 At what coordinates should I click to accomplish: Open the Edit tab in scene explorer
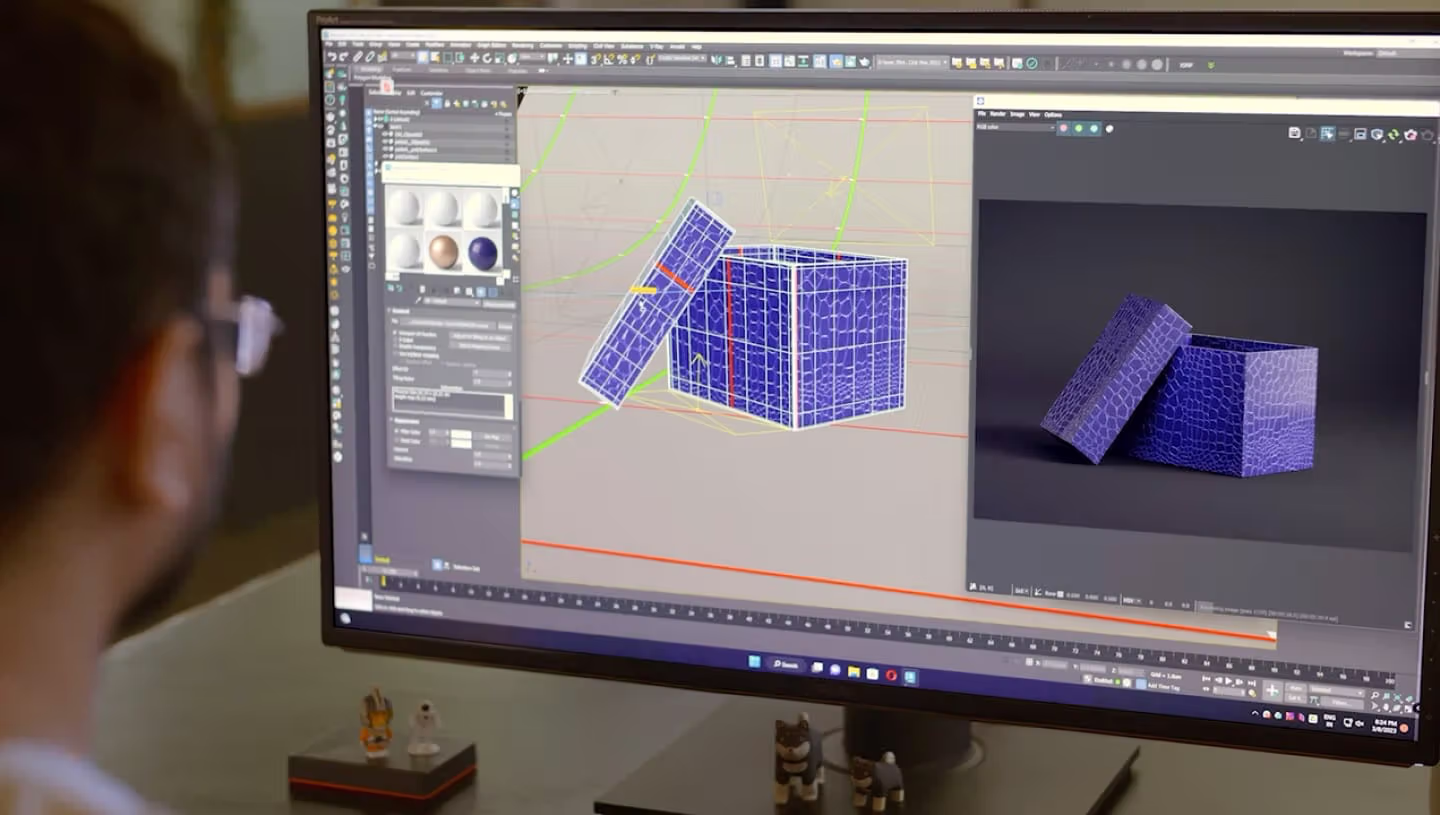pyautogui.click(x=411, y=92)
